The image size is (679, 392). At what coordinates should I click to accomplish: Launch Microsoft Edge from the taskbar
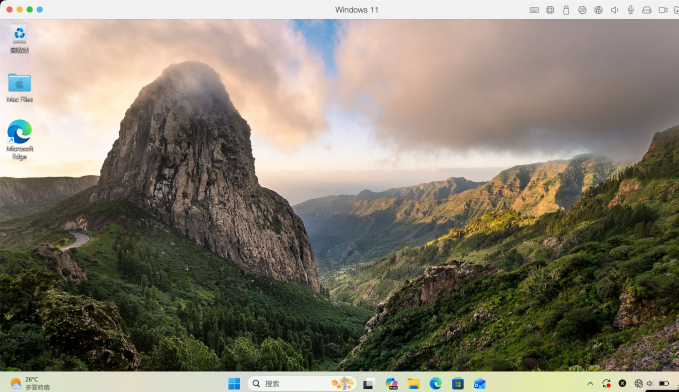(436, 383)
